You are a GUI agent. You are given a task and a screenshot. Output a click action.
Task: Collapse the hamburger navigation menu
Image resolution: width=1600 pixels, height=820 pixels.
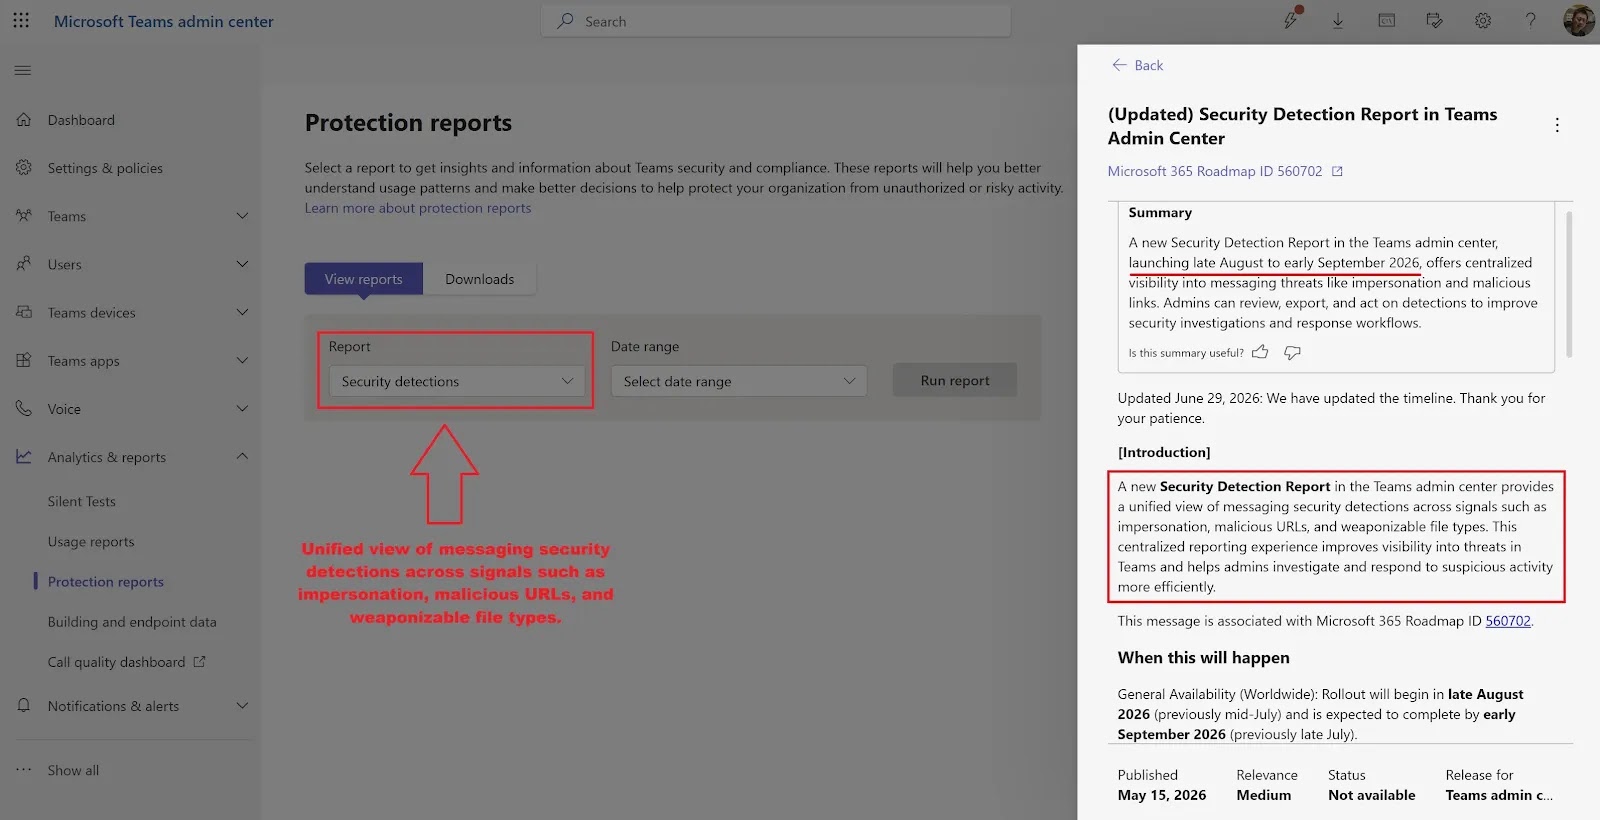tap(23, 70)
